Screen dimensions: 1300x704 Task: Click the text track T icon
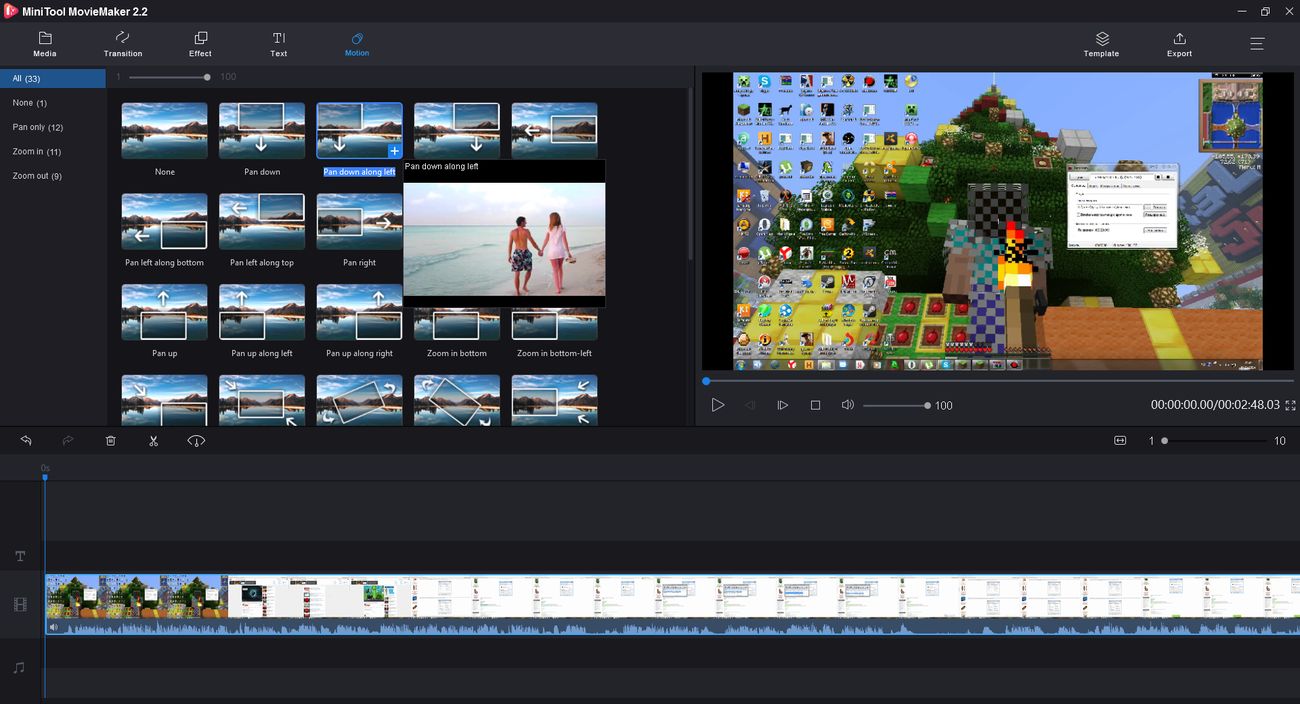tap(20, 556)
